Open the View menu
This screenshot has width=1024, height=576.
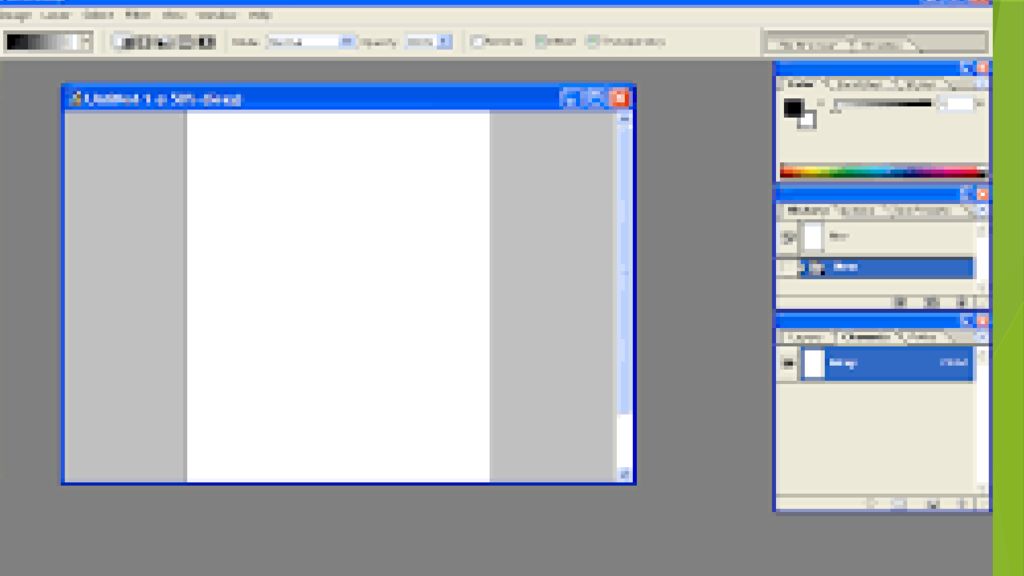(174, 14)
